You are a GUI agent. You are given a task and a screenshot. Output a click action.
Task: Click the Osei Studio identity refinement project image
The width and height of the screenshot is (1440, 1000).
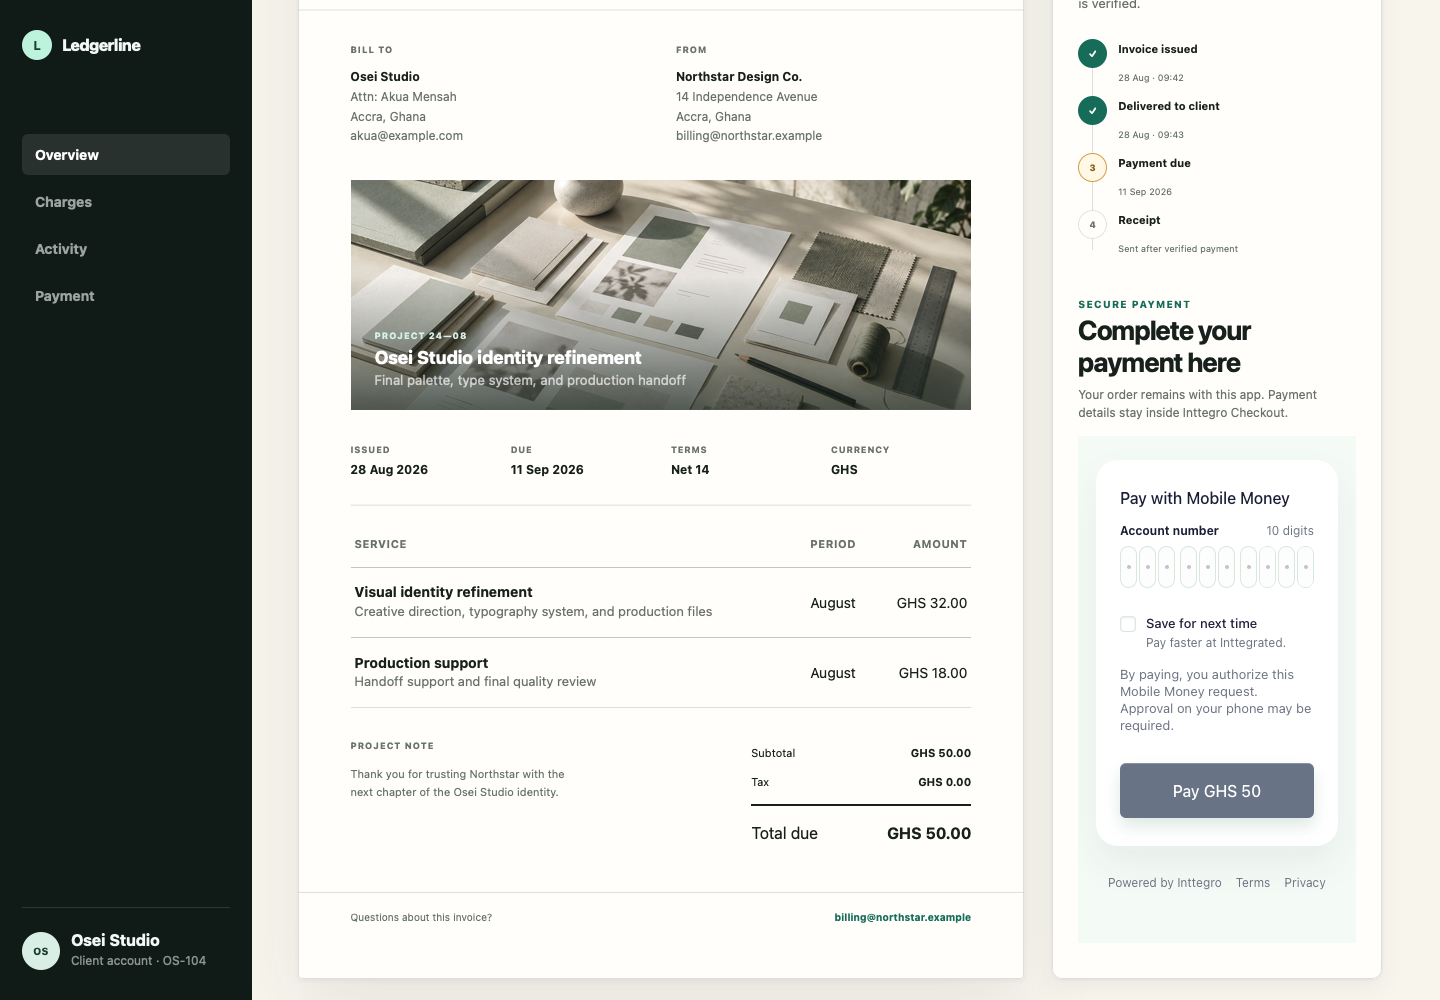point(661,295)
